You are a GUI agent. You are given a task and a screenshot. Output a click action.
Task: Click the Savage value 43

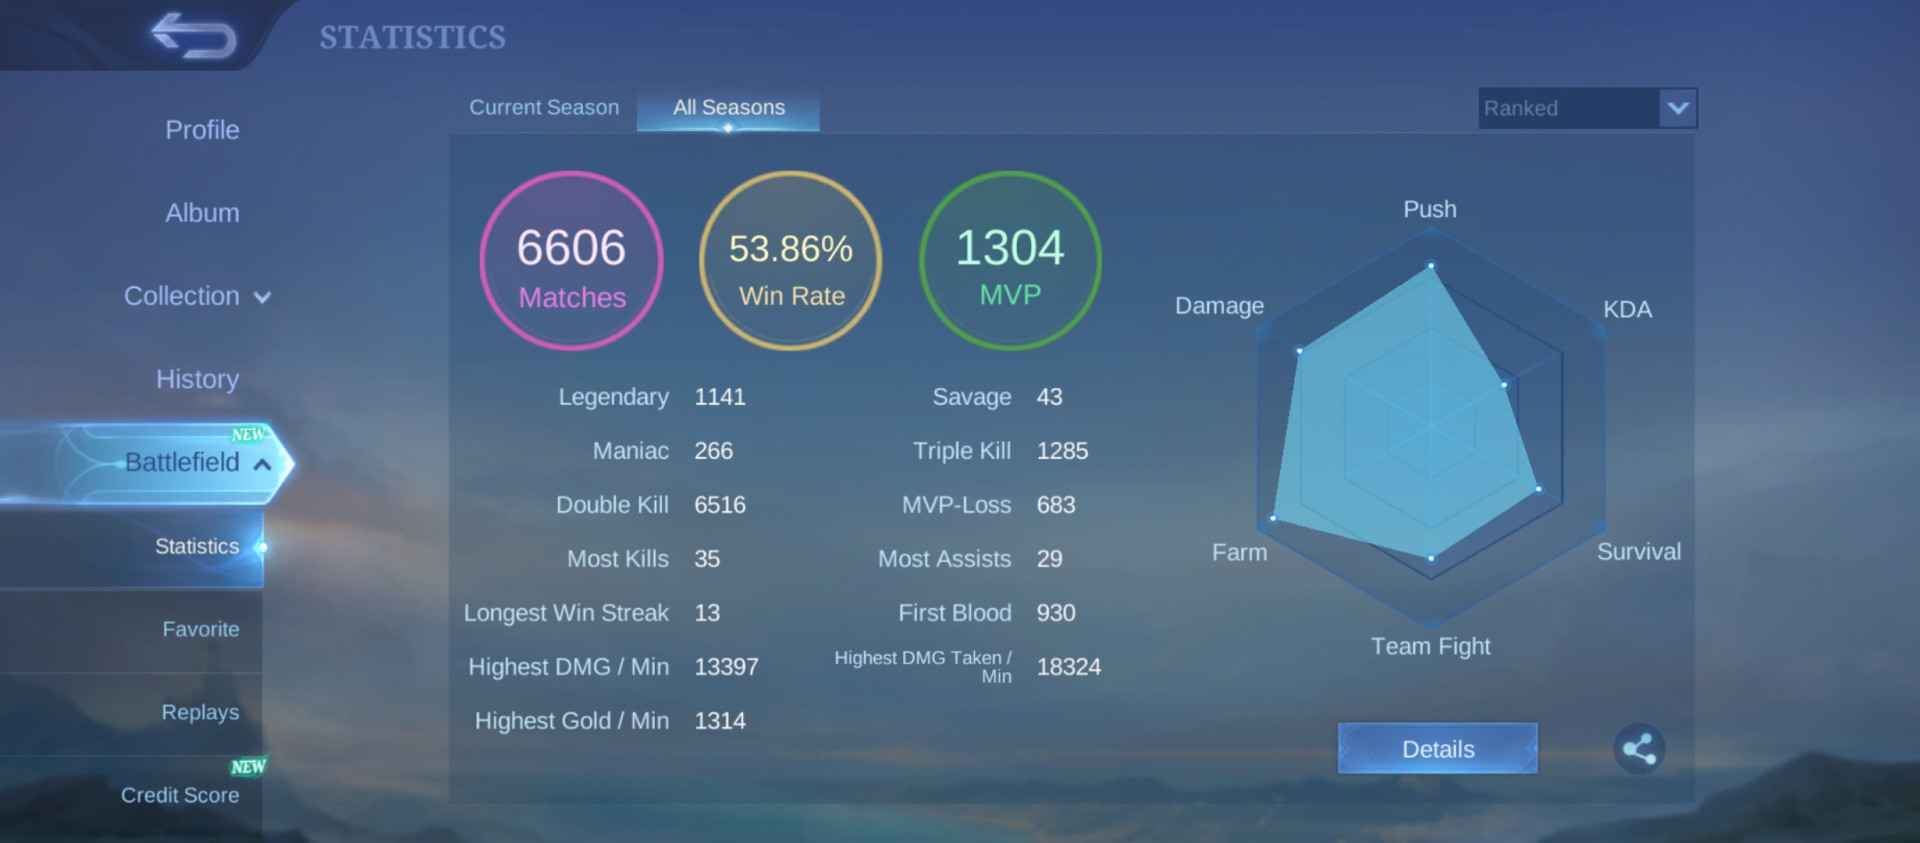pyautogui.click(x=1049, y=397)
